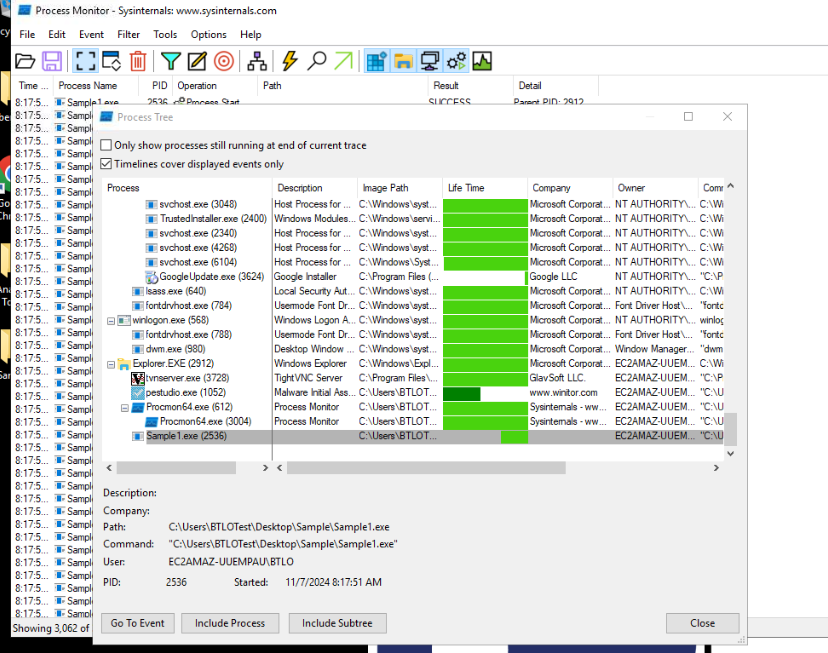Viewport: 828px width, 653px height.
Task: Clear the display with the trash icon
Action: tap(138, 61)
